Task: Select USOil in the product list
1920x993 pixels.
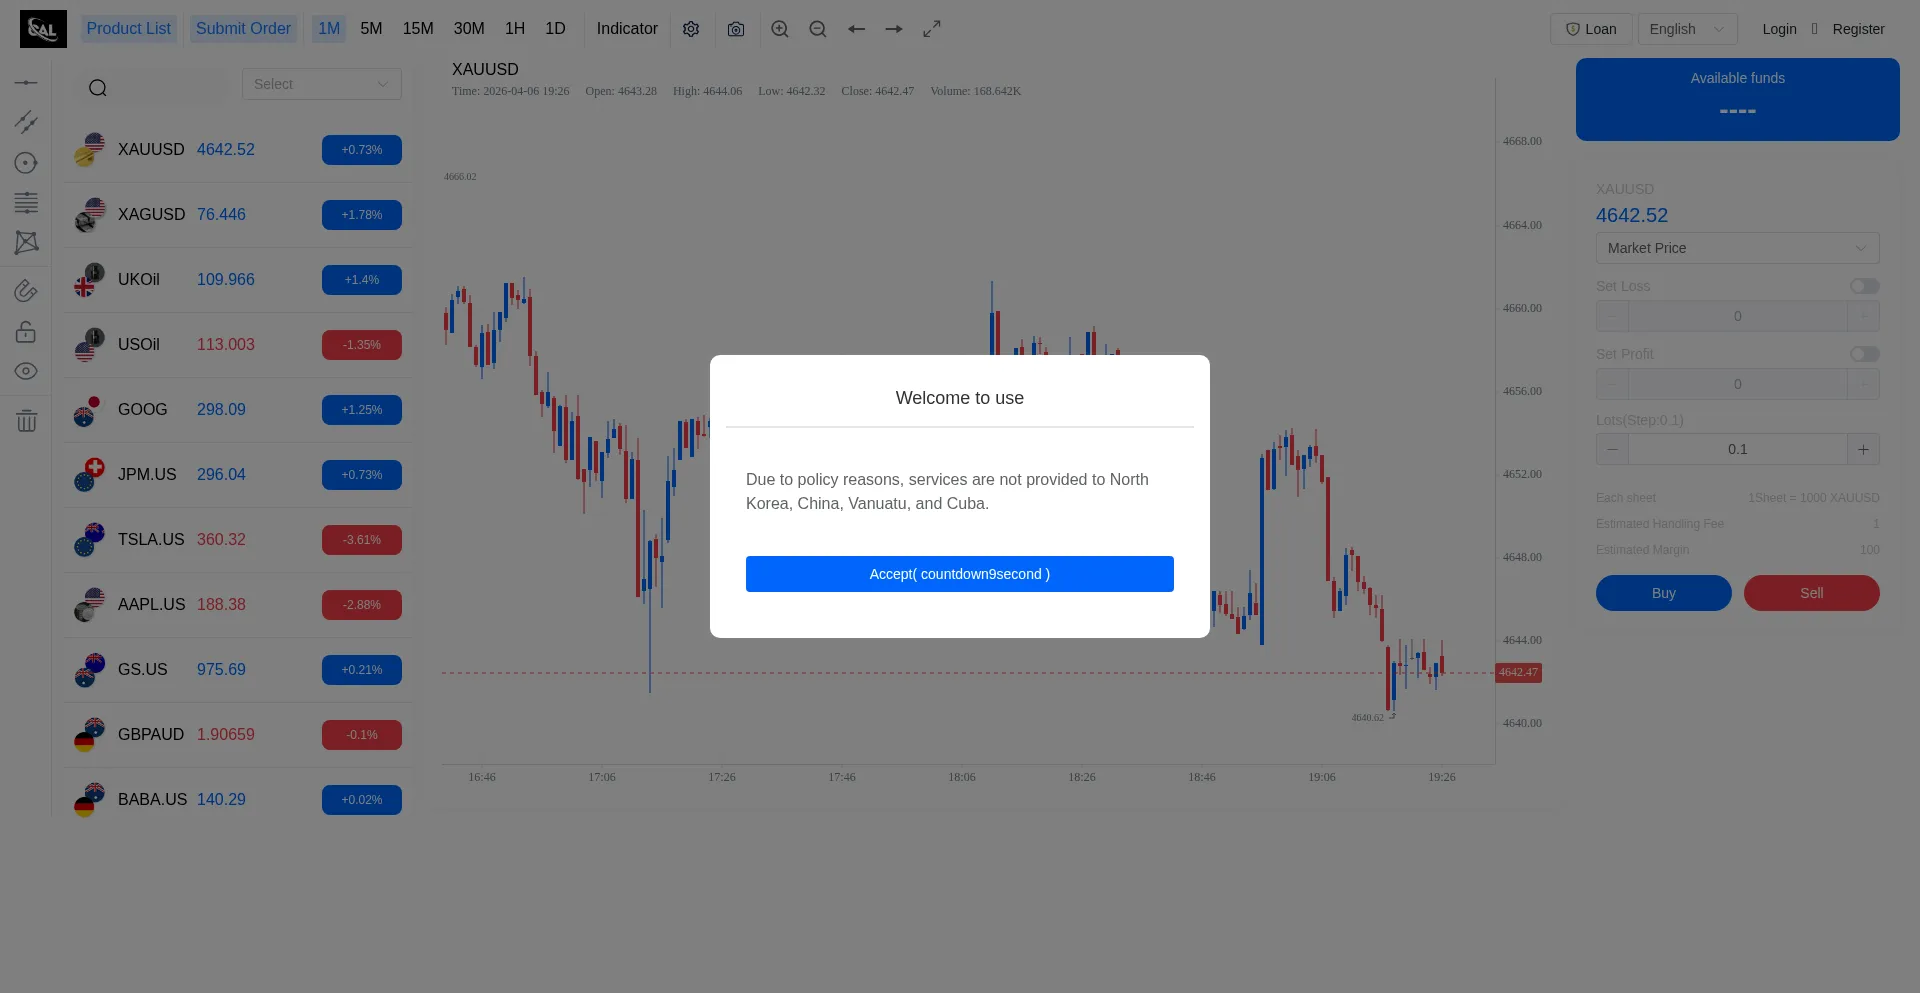Action: (238, 345)
